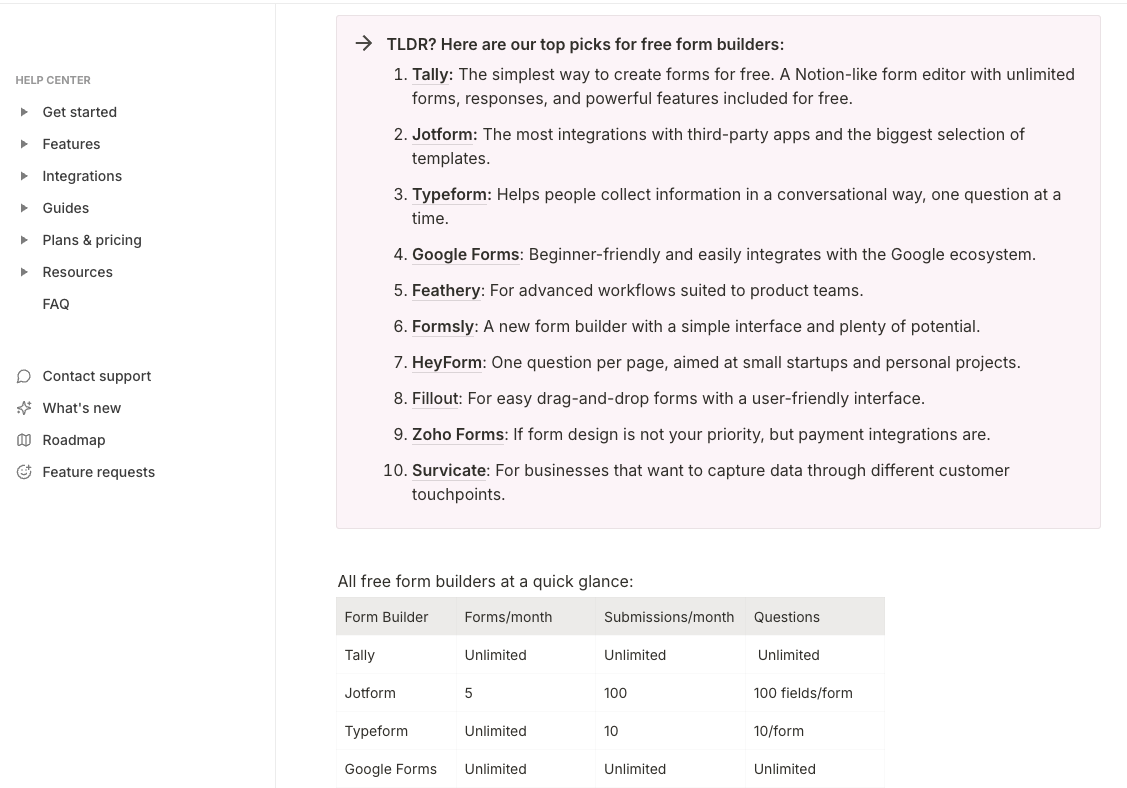
Task: Open the FAQ page
Action: coord(56,304)
